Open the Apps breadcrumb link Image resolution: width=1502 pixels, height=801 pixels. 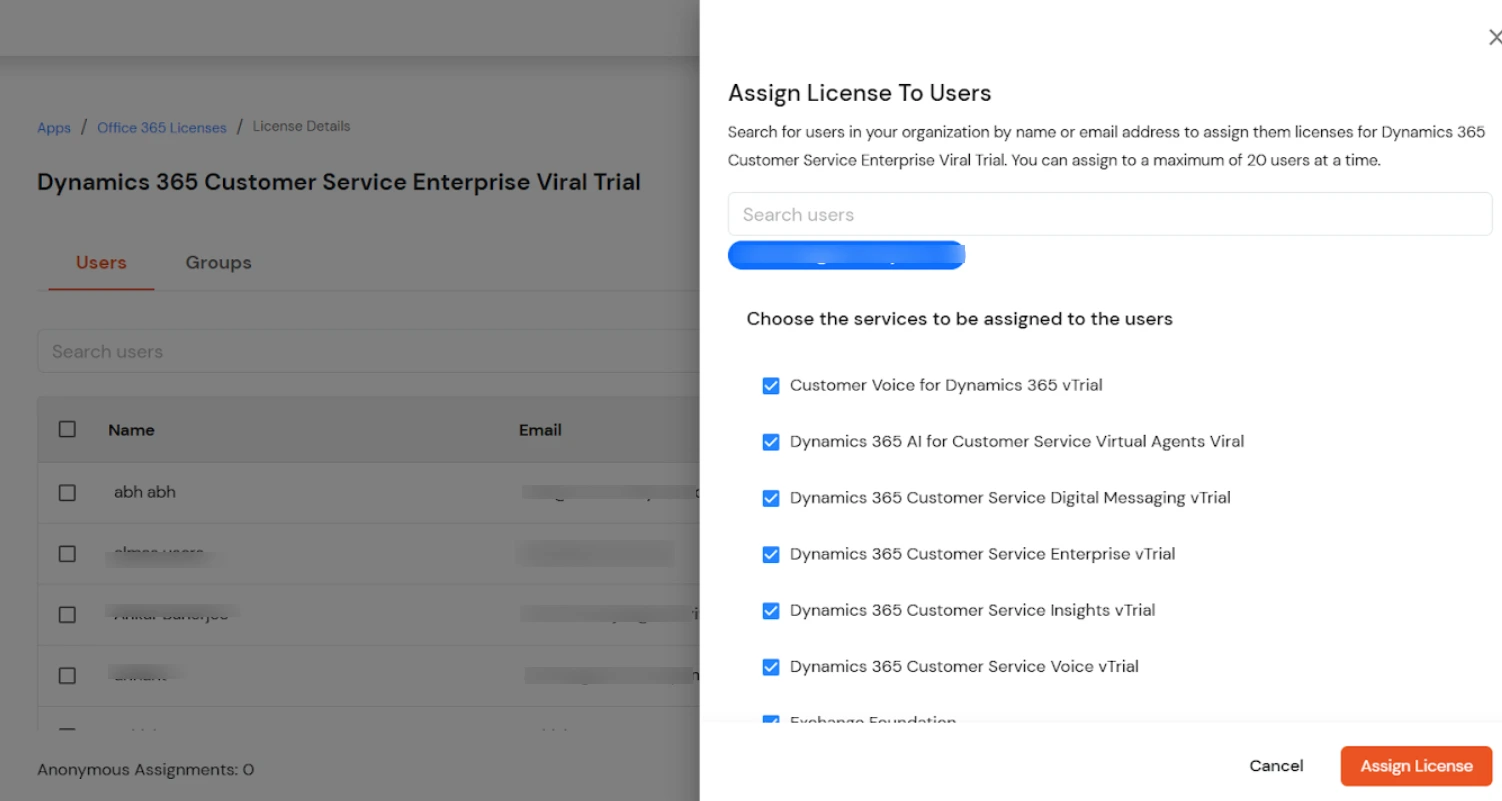53,127
